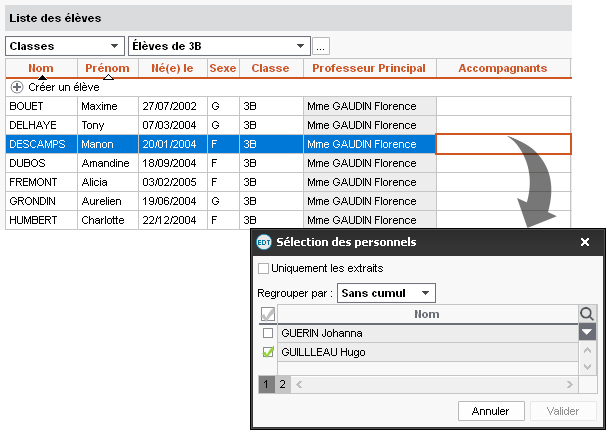606x430 pixels.
Task: Click birth date 22/12/2004
Action: 169,220
